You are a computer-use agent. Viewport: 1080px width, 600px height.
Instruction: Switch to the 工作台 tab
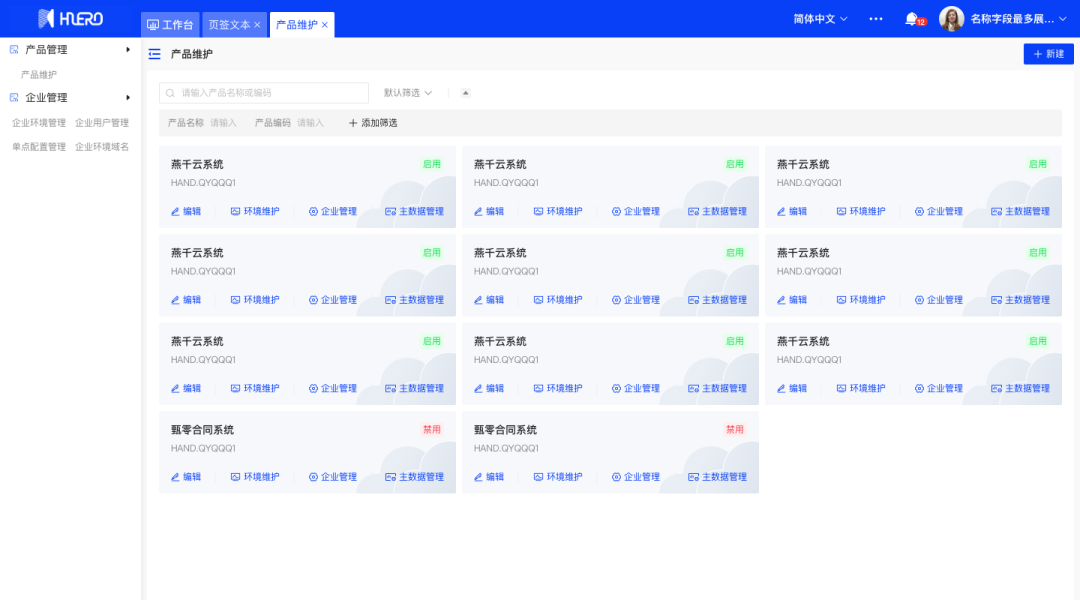170,25
